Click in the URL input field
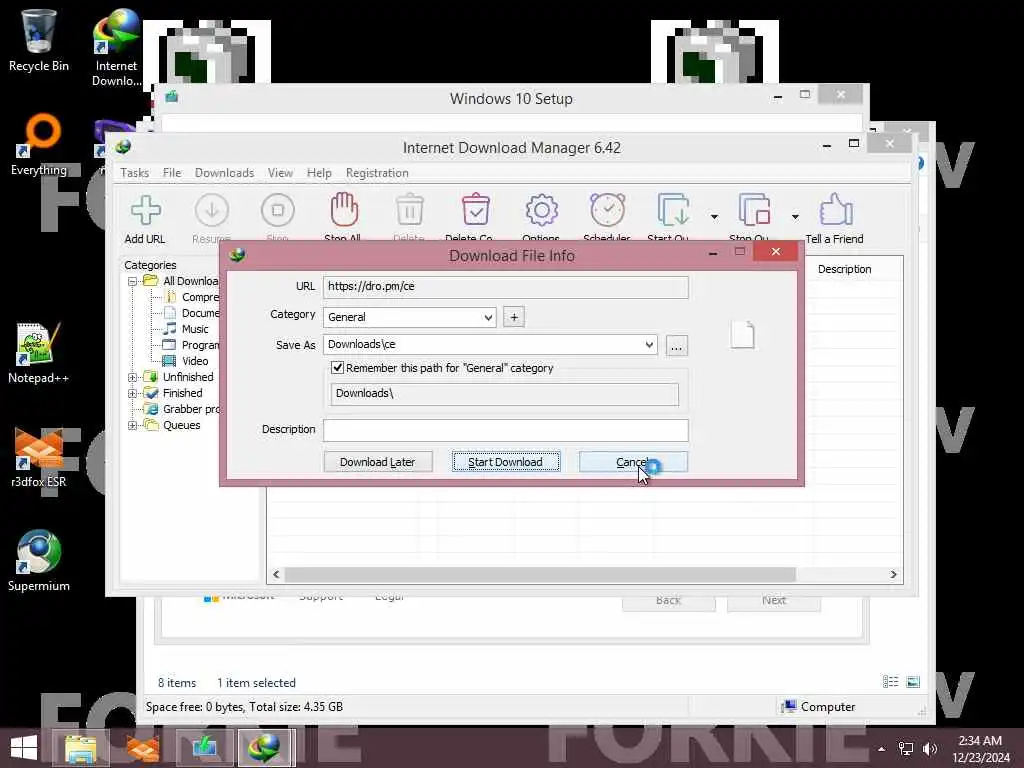This screenshot has width=1024, height=768. pyautogui.click(x=505, y=287)
